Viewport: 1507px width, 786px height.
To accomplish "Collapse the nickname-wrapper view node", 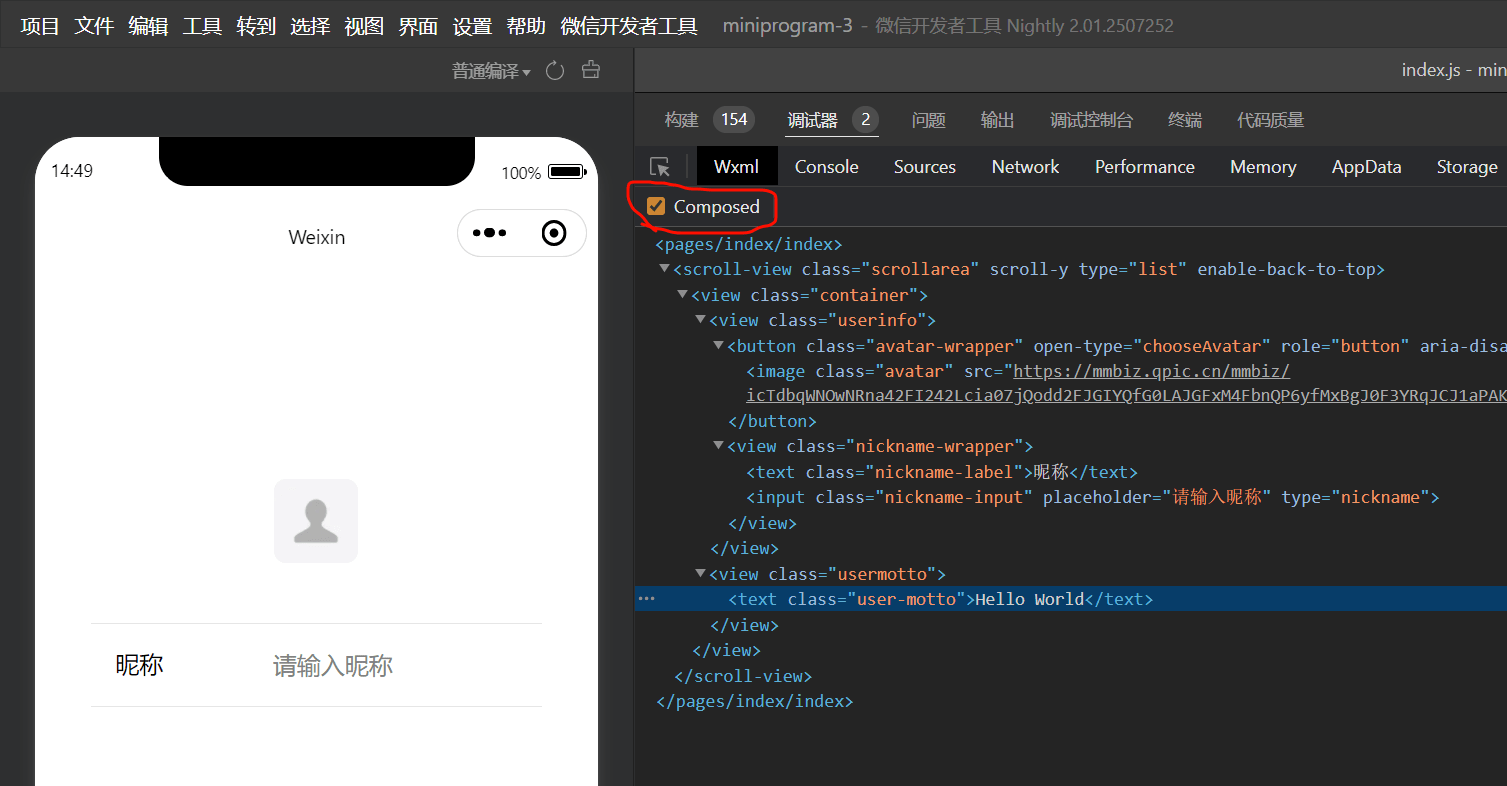I will [x=718, y=446].
